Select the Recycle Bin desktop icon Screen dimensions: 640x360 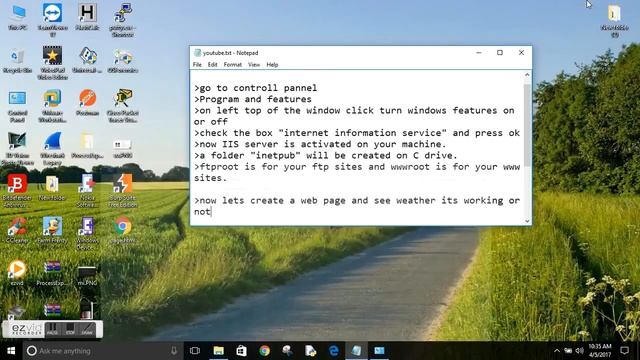click(18, 61)
